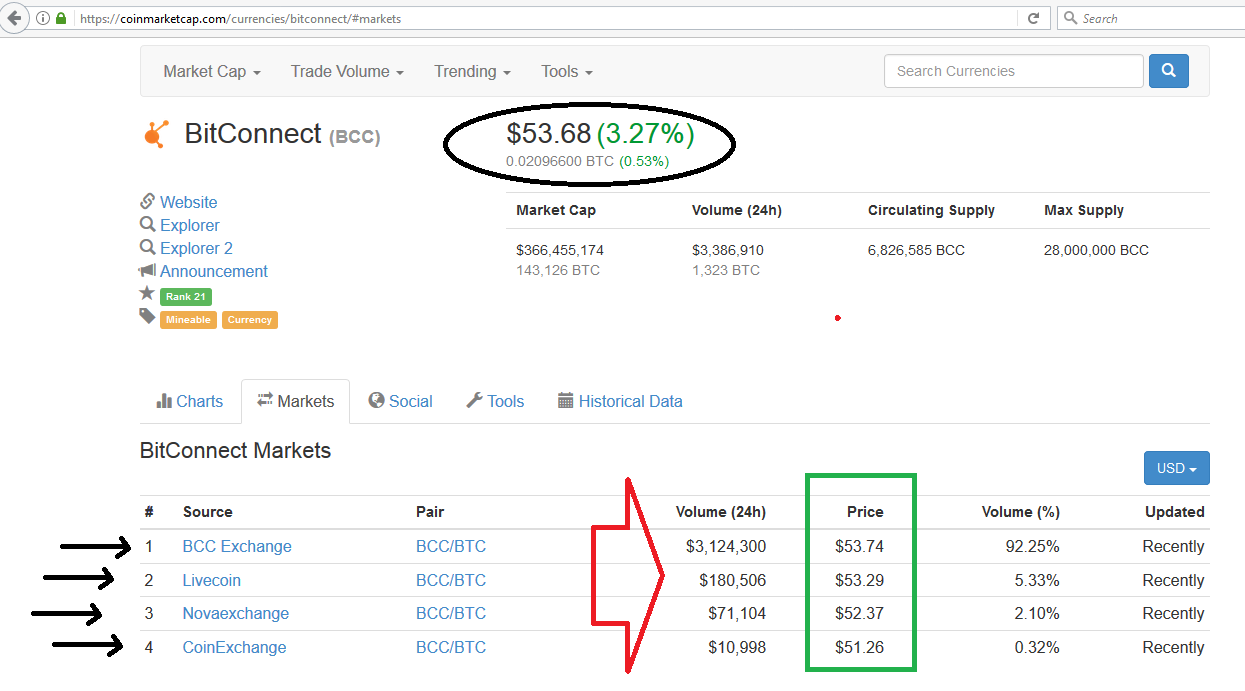The width and height of the screenshot is (1245, 691).
Task: Click the $366,455,174 market cap value
Action: click(x=560, y=250)
